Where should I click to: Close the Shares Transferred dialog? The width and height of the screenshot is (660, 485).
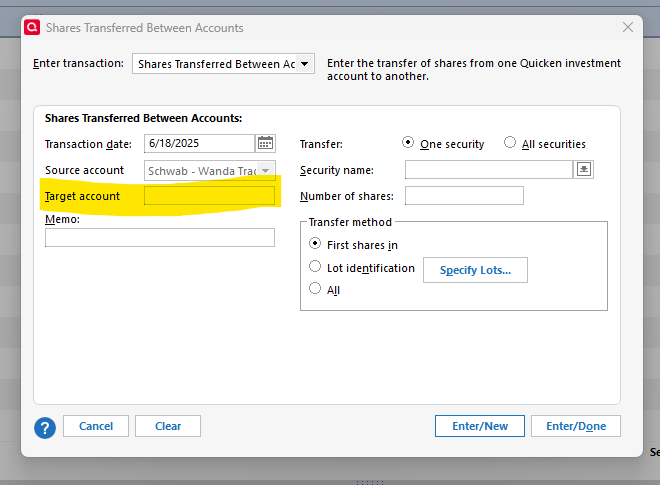[628, 27]
